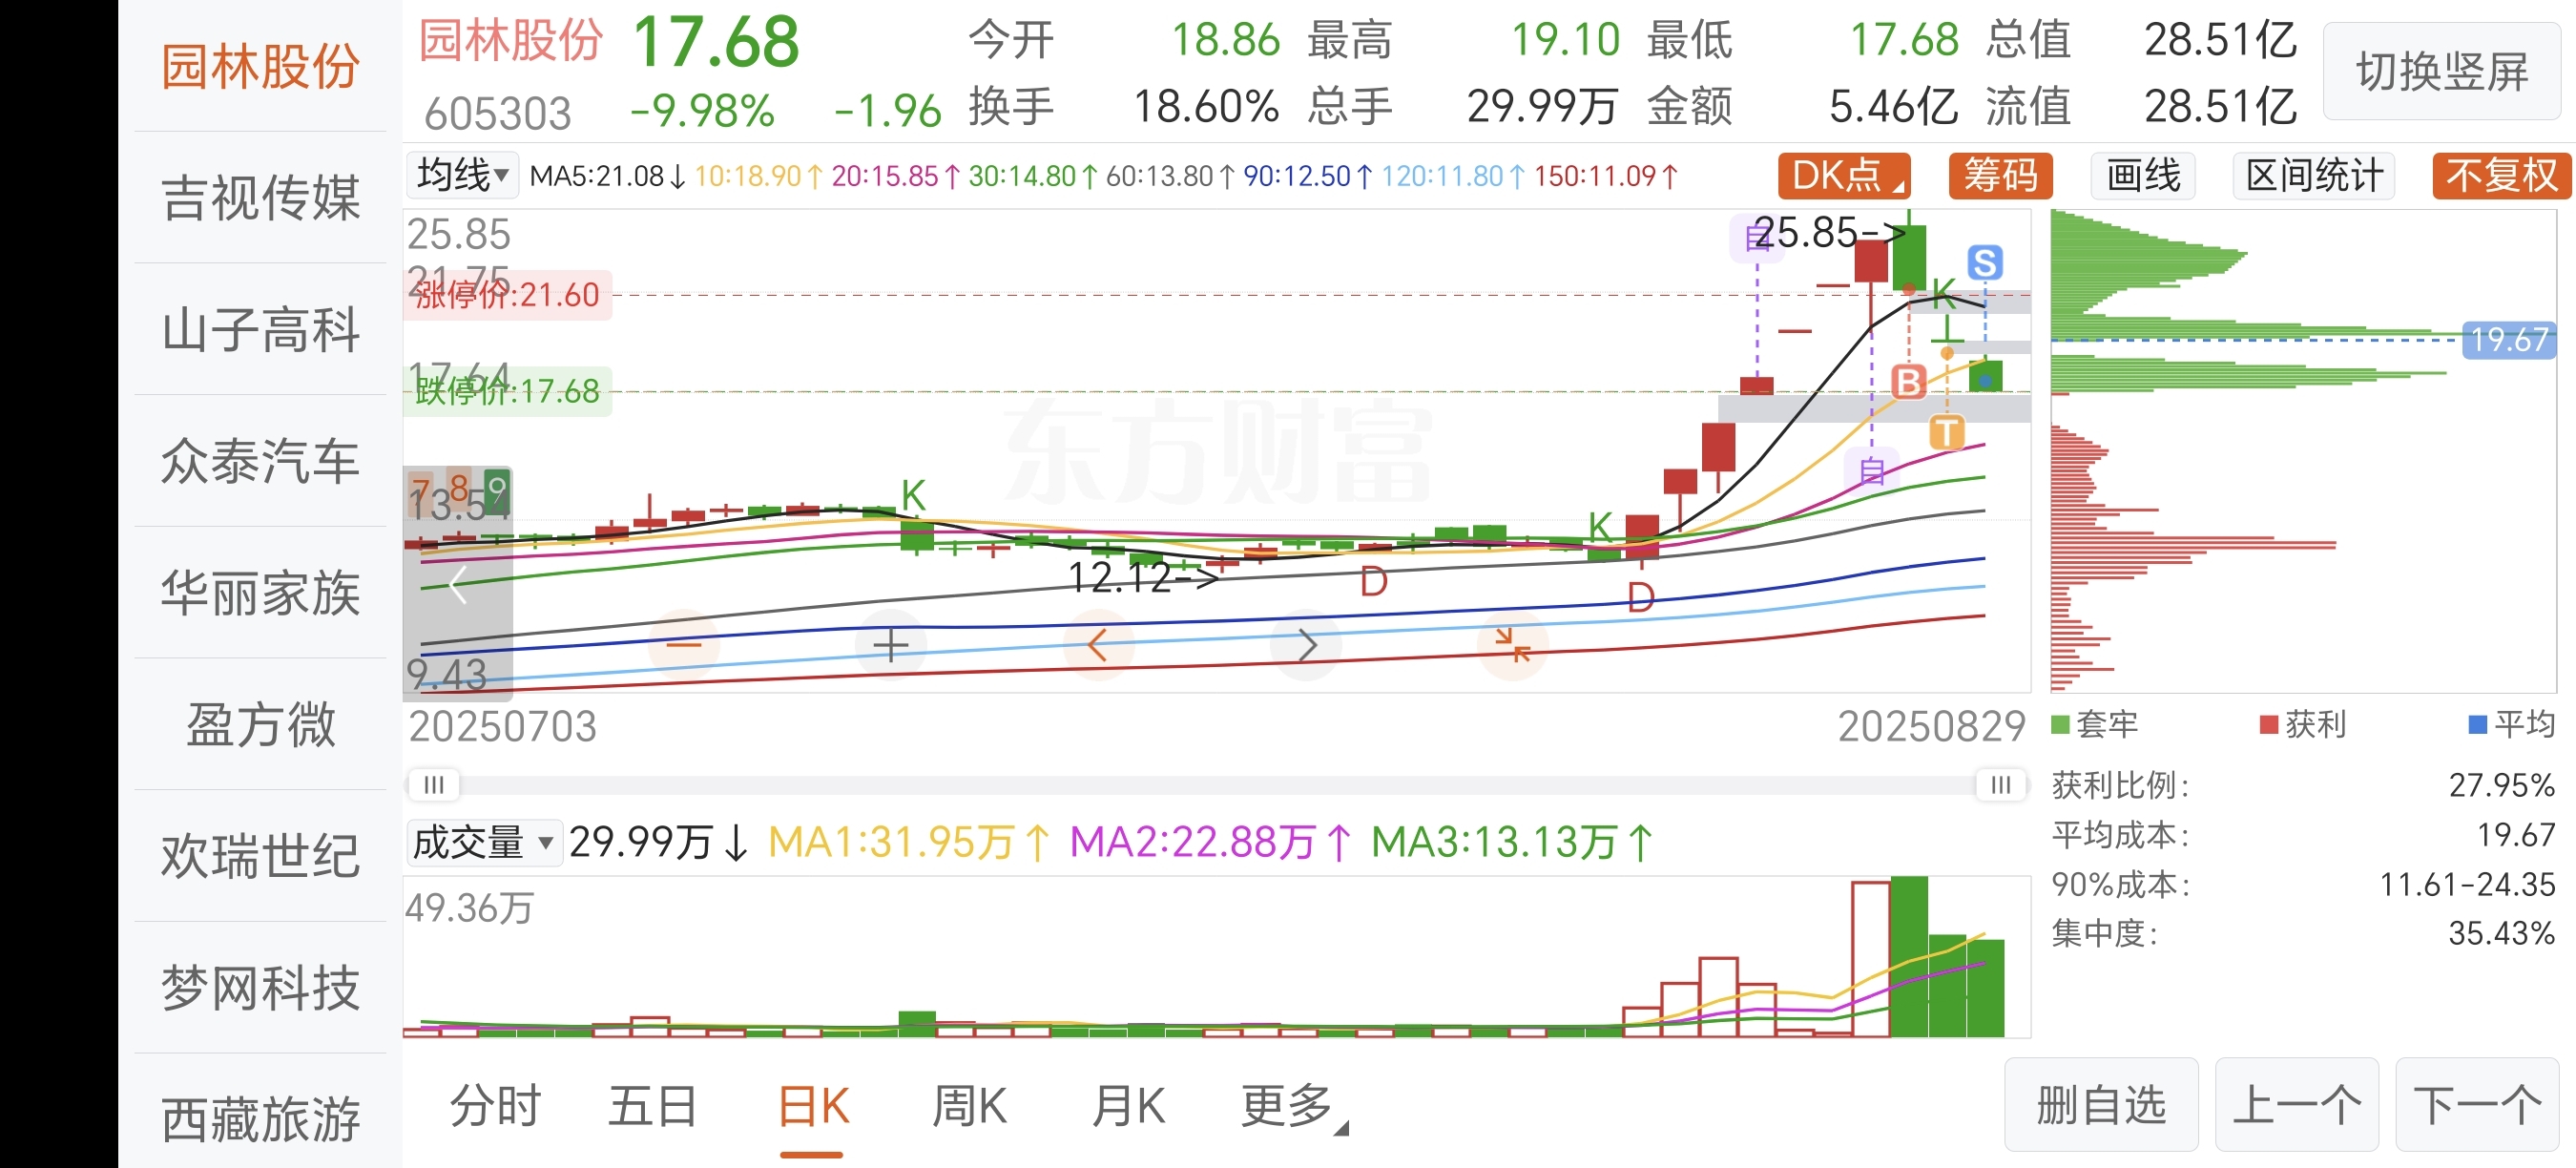Tap the 集中度 35.43% value
This screenshot has width=2576, height=1168.
pos(2501,933)
